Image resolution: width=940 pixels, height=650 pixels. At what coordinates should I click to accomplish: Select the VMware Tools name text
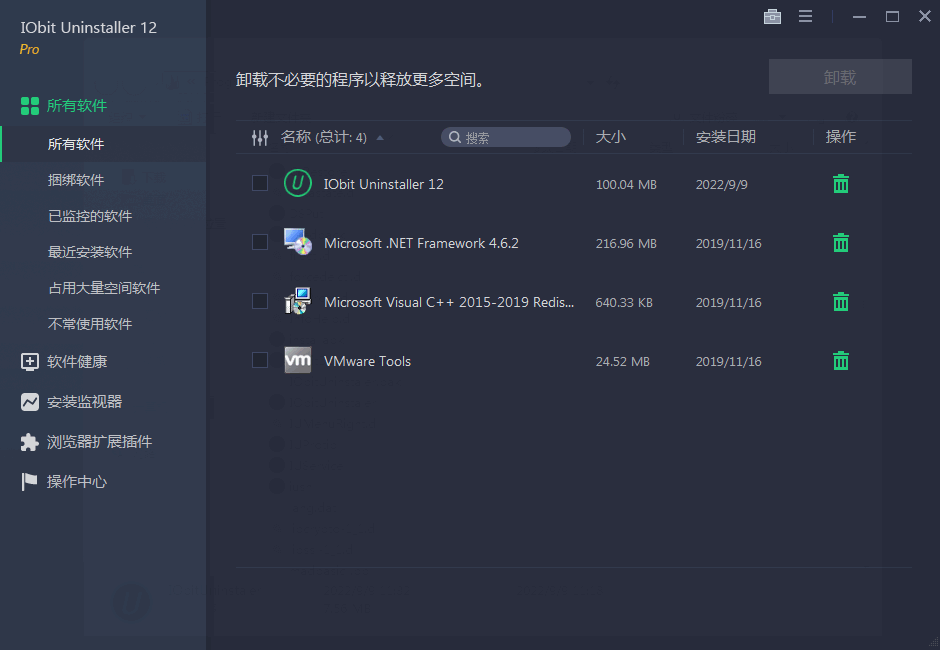367,361
